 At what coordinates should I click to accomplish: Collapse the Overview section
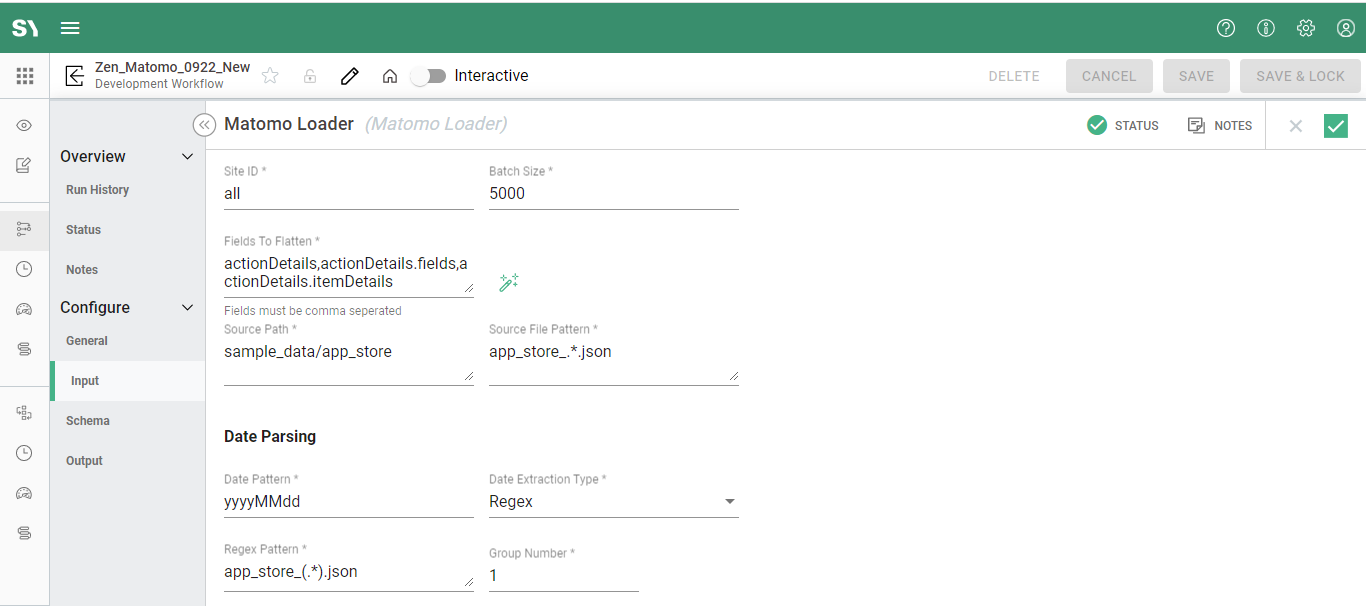(x=187, y=157)
